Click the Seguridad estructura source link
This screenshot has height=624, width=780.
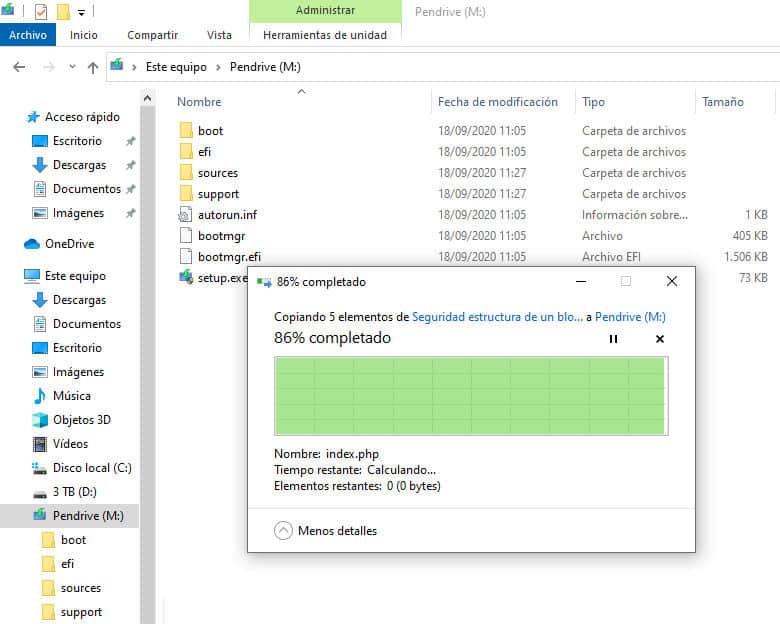[497, 316]
